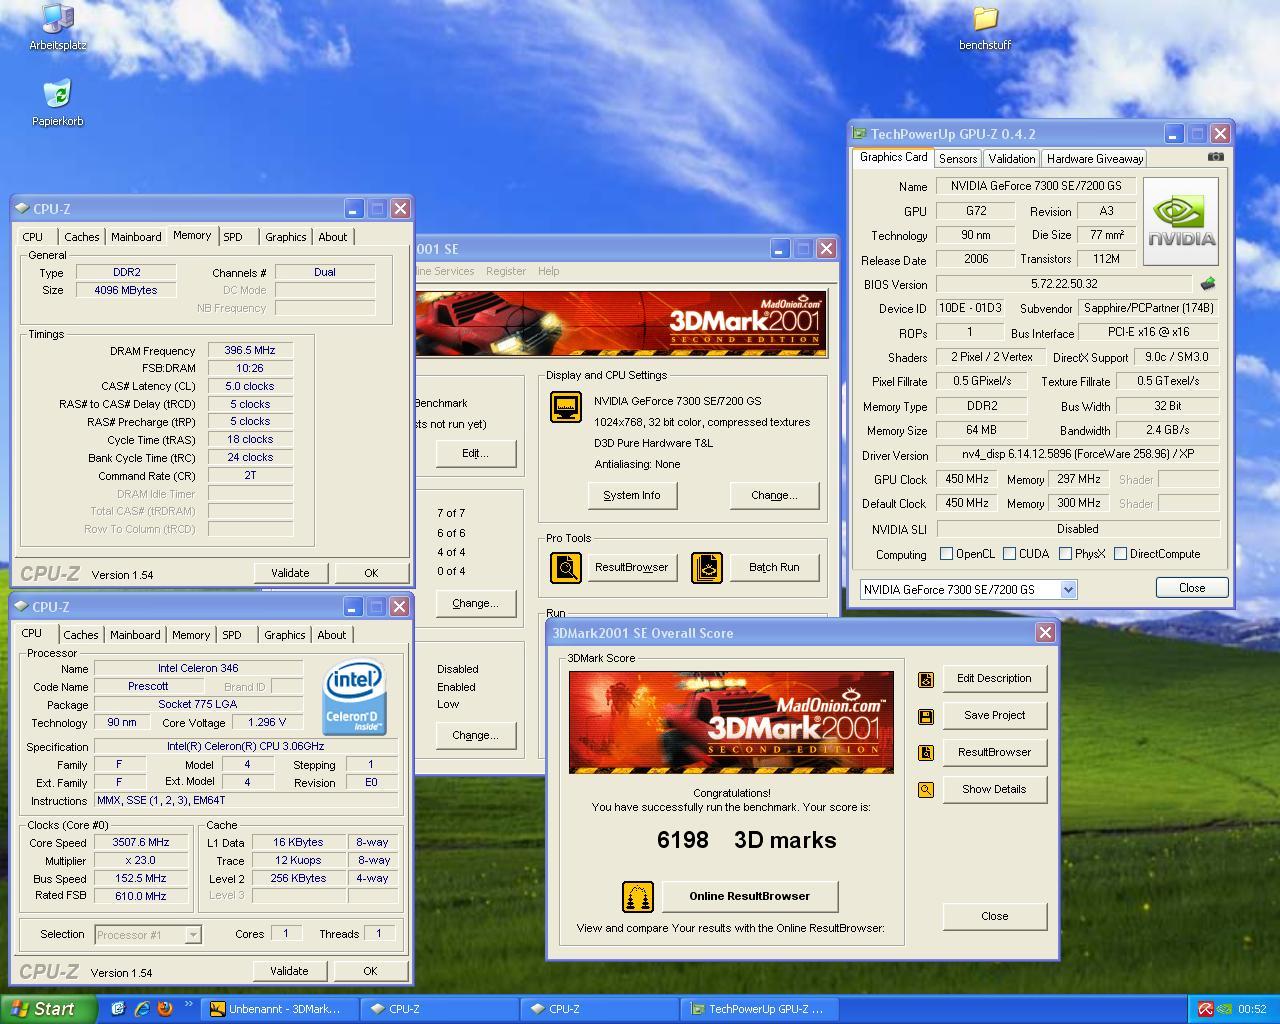Click Online ResultBrowser button
Screen dimensions: 1280x1024
click(750, 897)
